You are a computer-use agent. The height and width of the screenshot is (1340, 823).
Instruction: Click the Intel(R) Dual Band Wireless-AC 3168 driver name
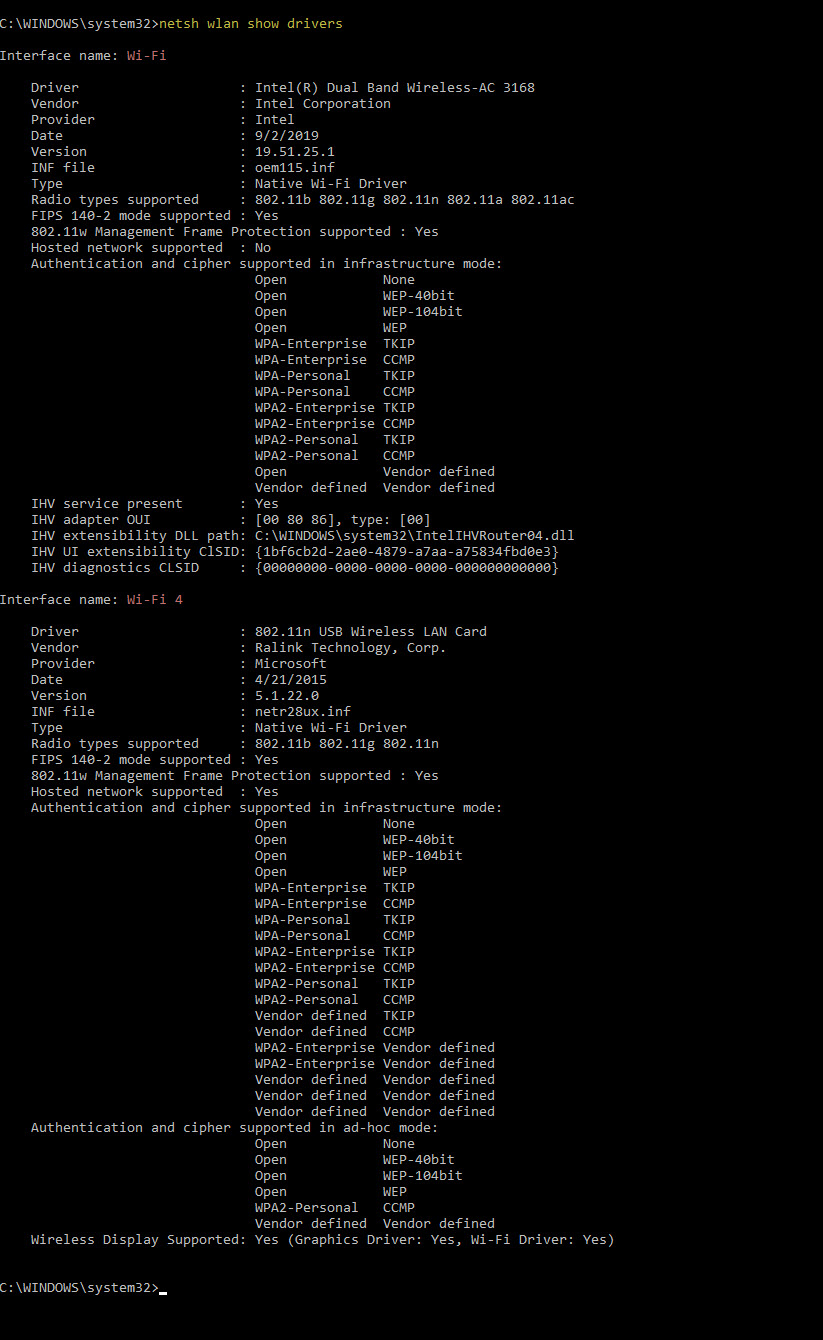pyautogui.click(x=394, y=87)
